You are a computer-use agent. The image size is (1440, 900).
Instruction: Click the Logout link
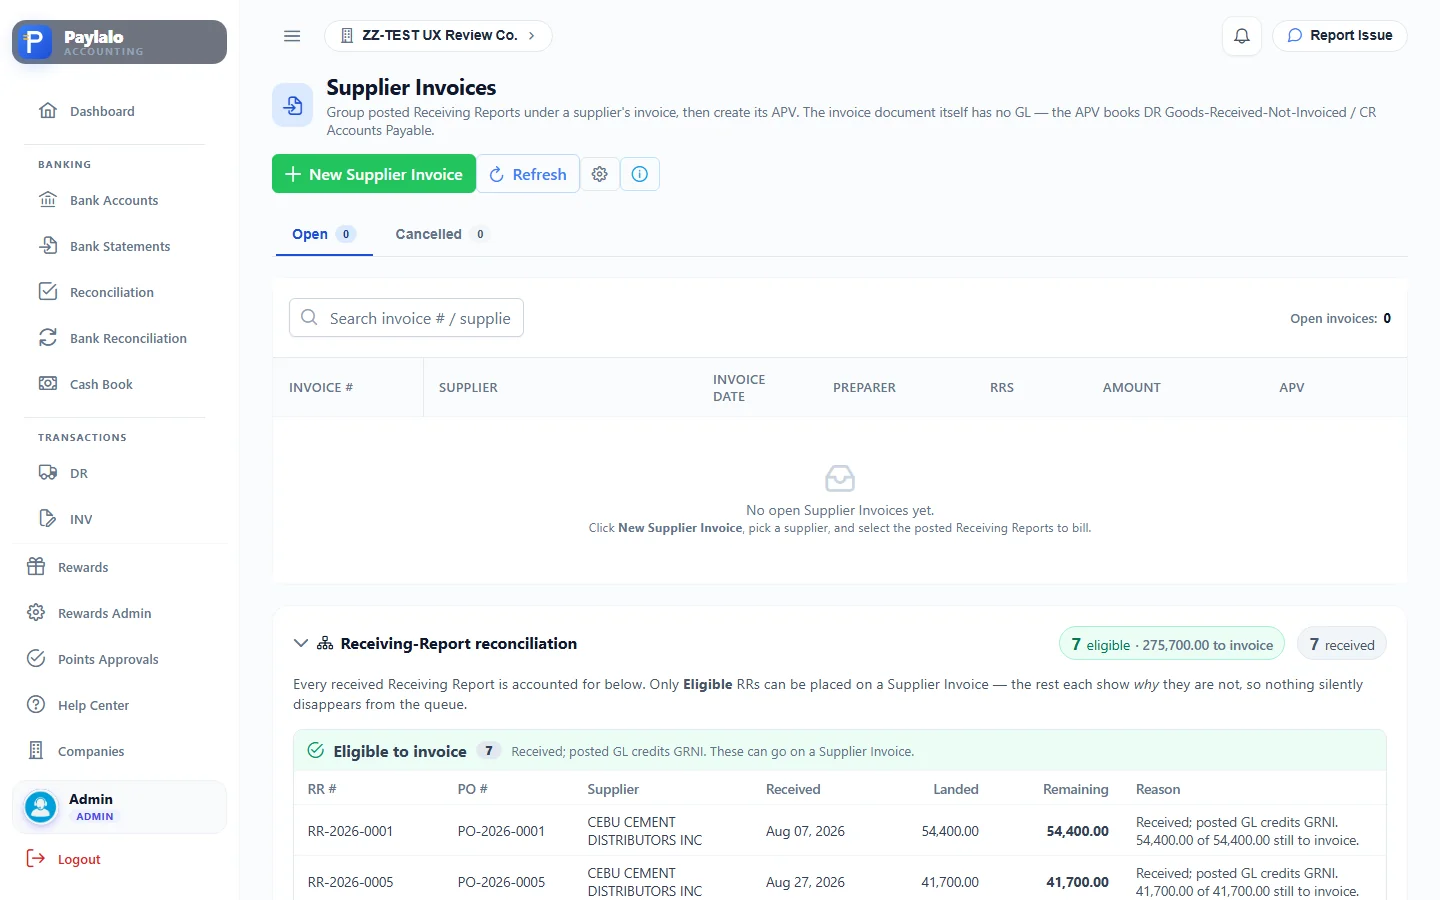click(64, 859)
